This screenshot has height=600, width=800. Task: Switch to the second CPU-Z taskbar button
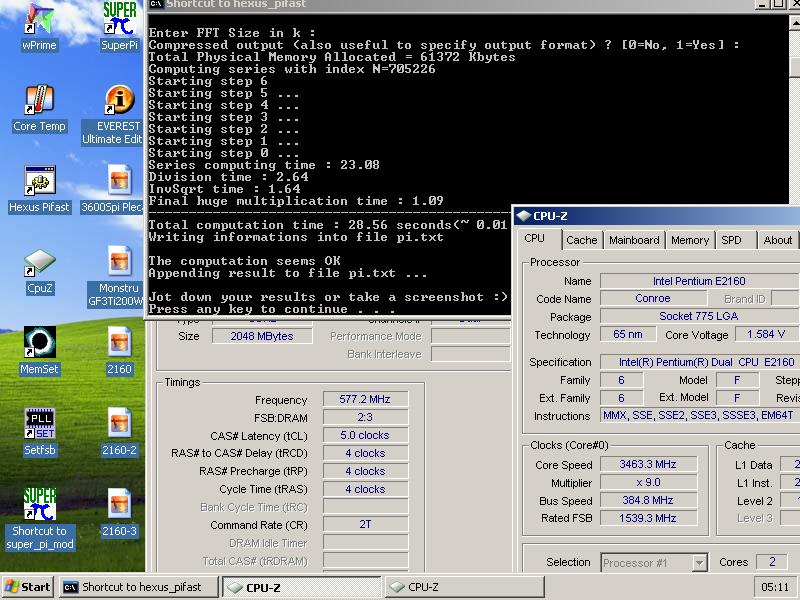[x=464, y=587]
